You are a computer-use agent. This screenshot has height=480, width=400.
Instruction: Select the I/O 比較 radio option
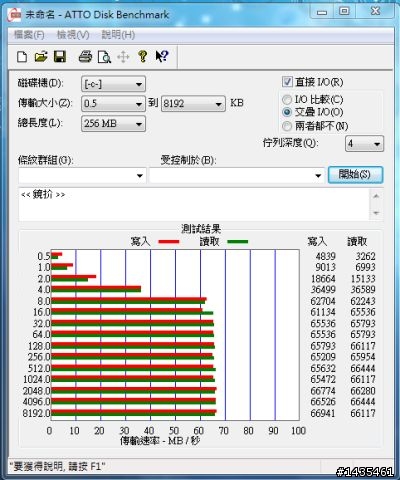(x=287, y=100)
